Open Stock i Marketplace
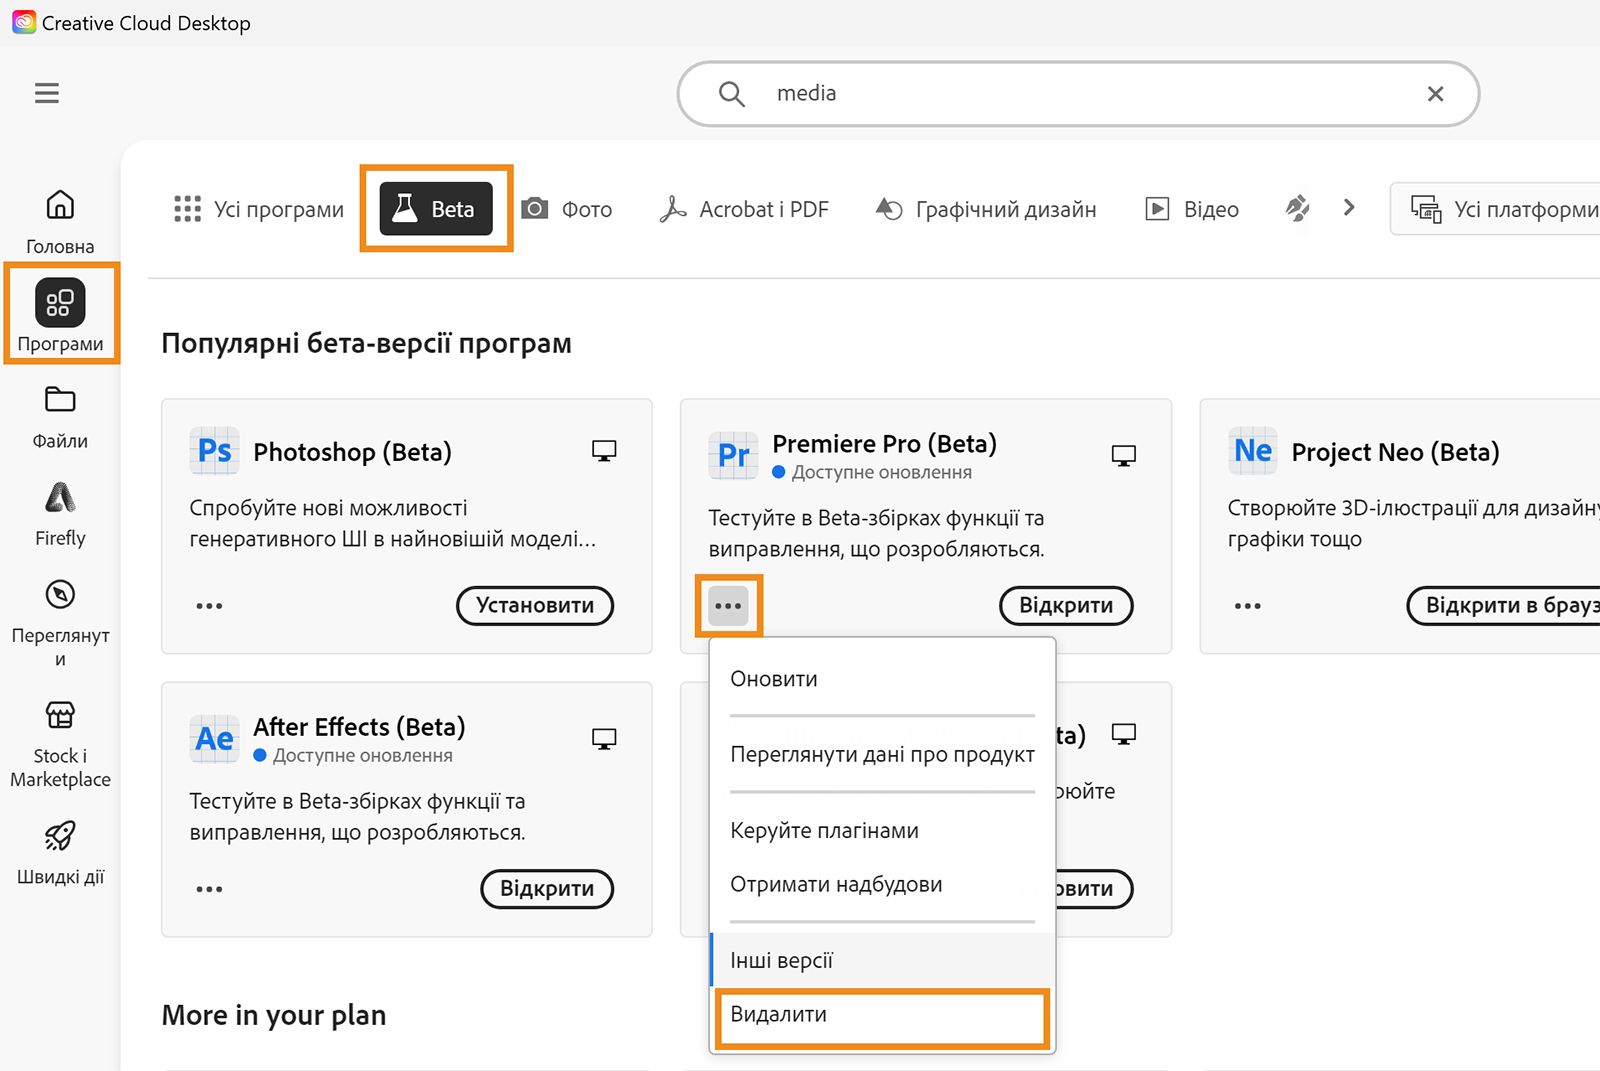Viewport: 1600px width, 1071px height. pos(60,745)
